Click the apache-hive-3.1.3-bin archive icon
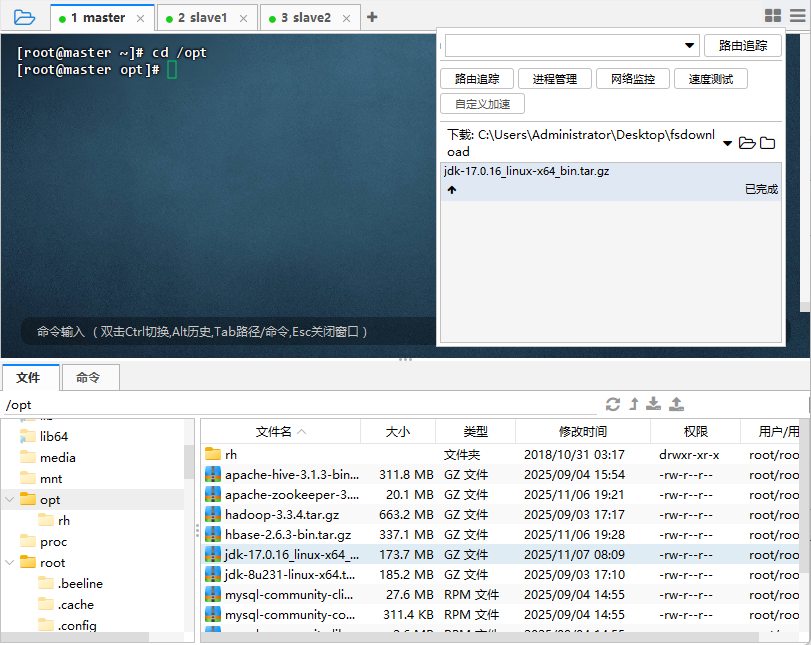This screenshot has height=645, width=811. click(213, 474)
